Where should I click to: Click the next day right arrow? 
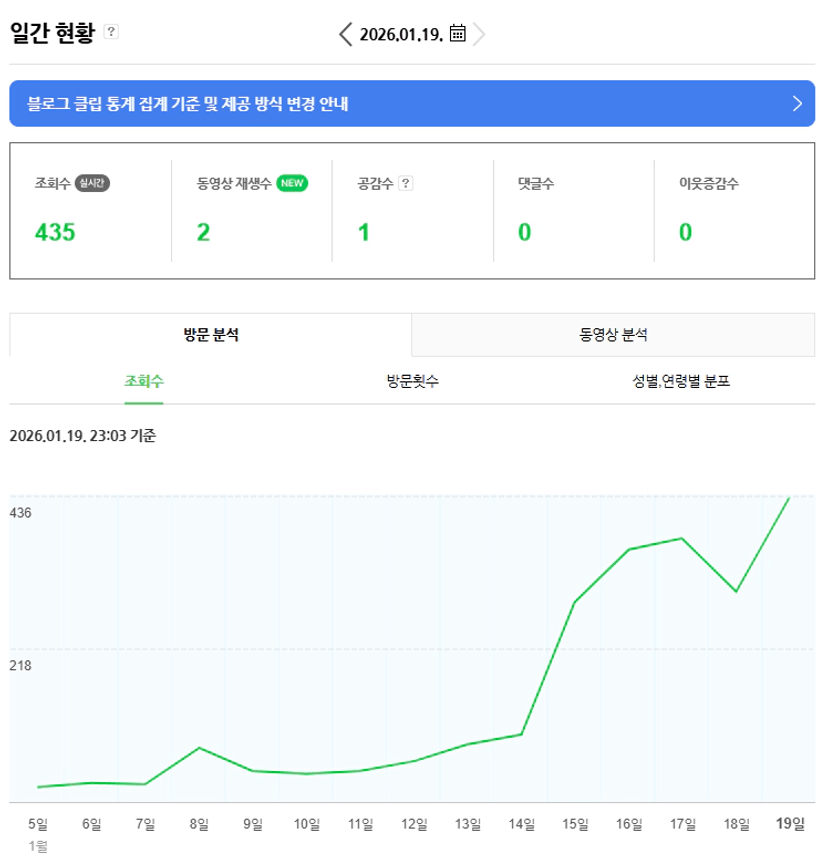[480, 34]
